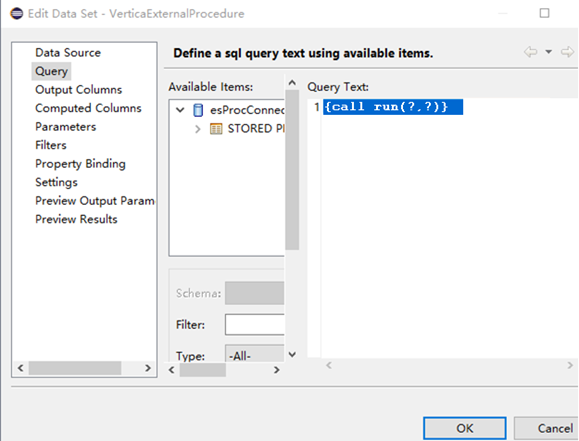Expand the STORED PROCEDURES node

click(198, 129)
